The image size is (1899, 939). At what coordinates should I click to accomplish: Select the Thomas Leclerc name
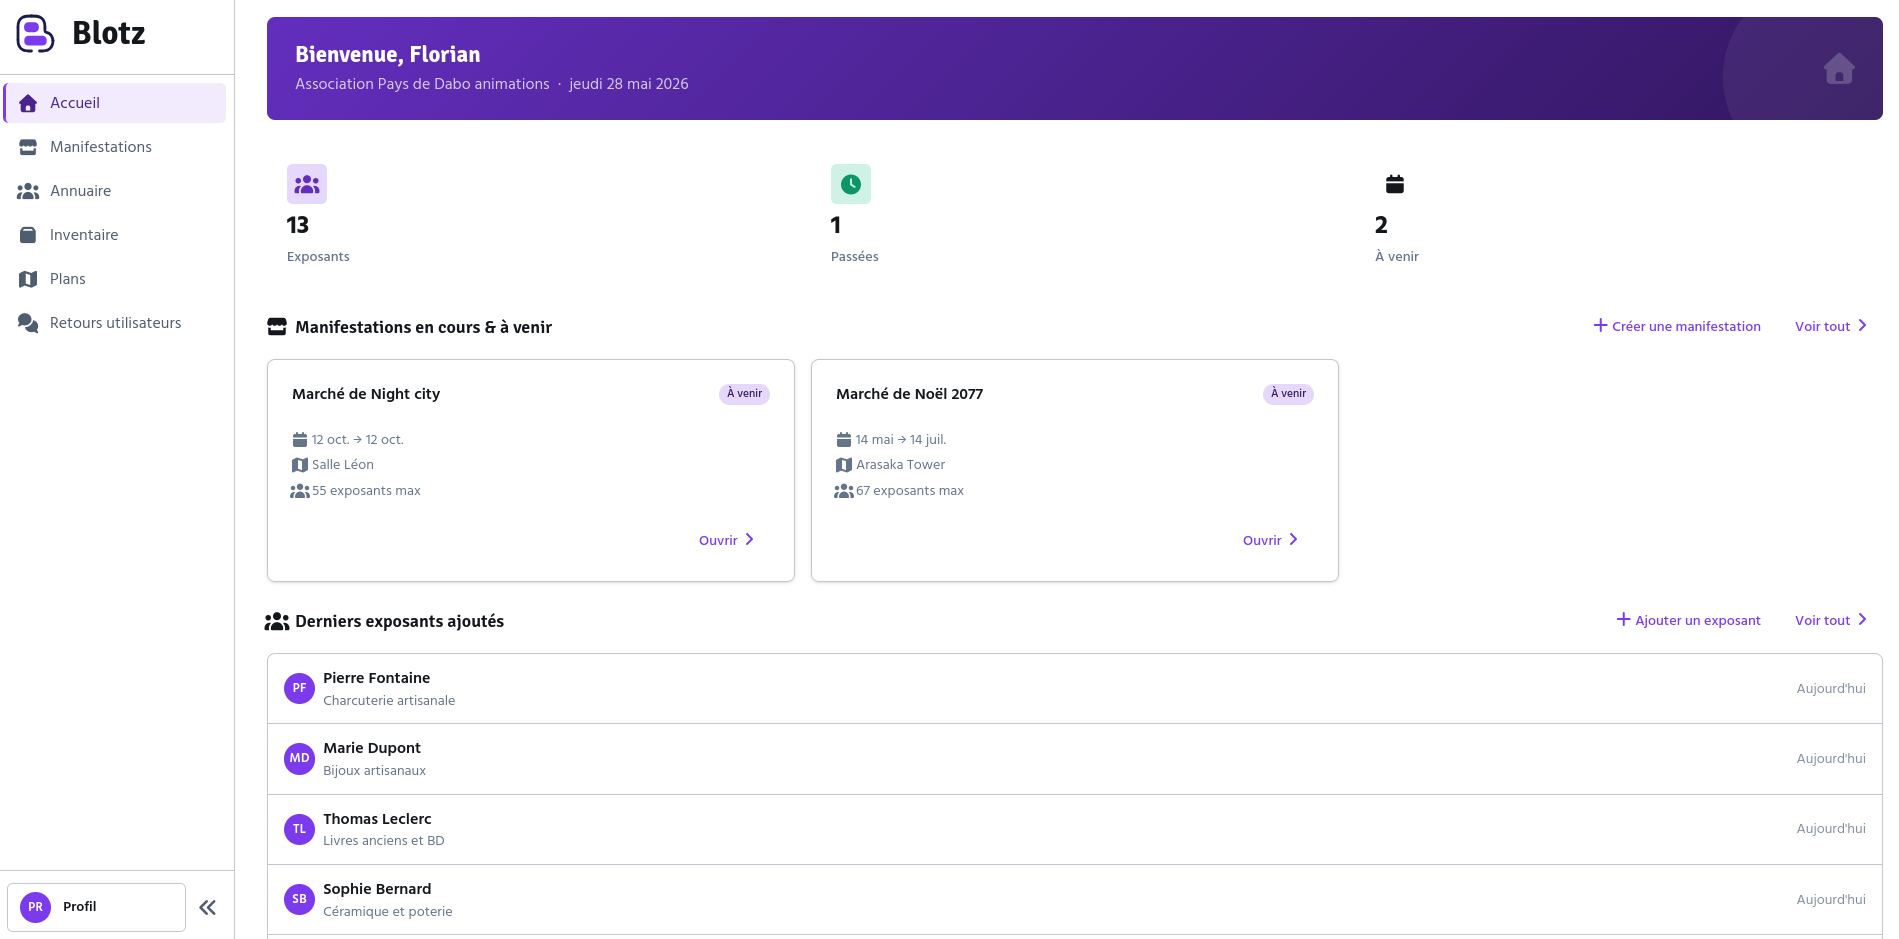click(377, 819)
